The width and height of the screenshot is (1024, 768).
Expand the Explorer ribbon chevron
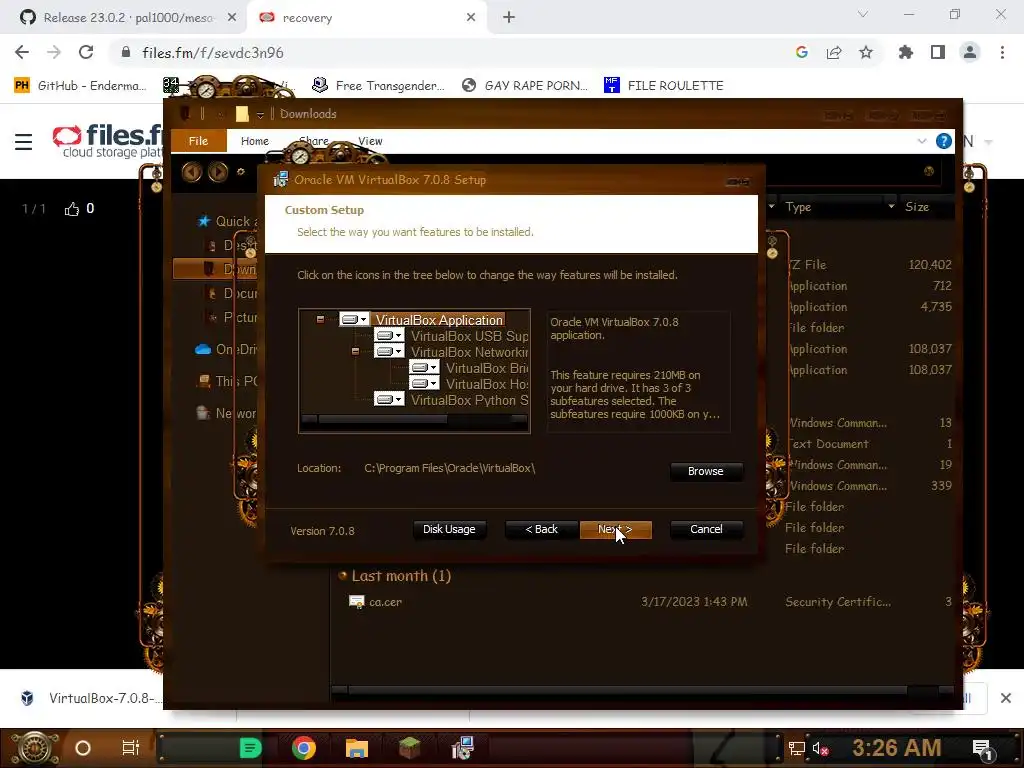[x=921, y=141]
